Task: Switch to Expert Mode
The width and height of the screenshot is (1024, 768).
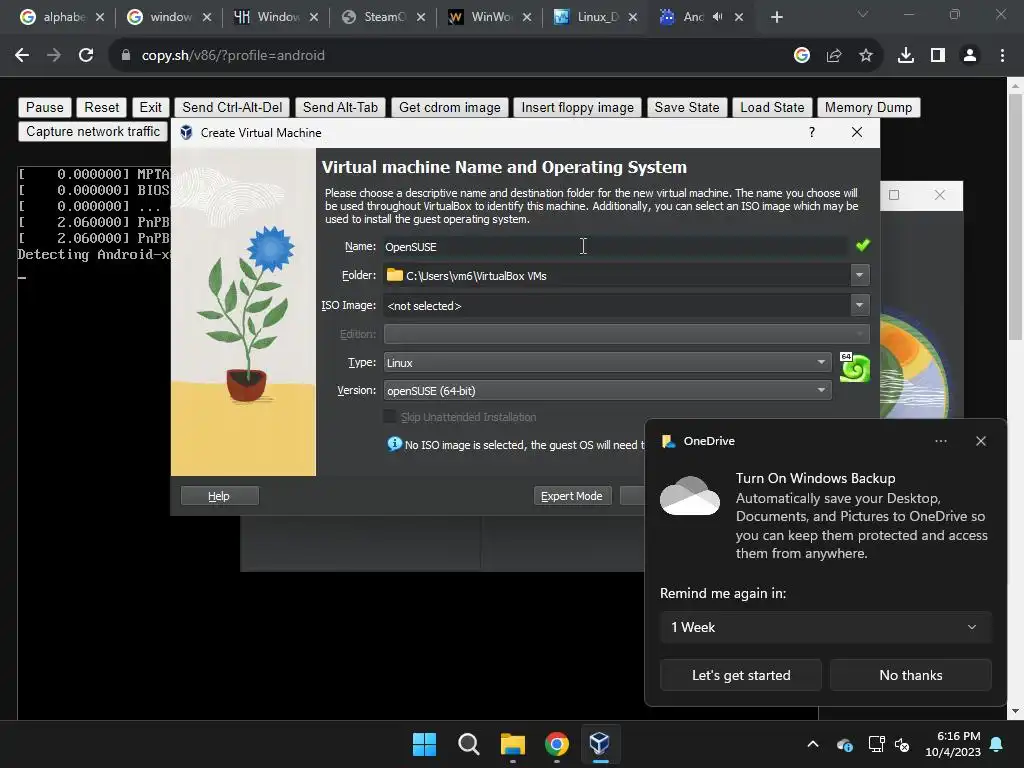Action: 571,496
